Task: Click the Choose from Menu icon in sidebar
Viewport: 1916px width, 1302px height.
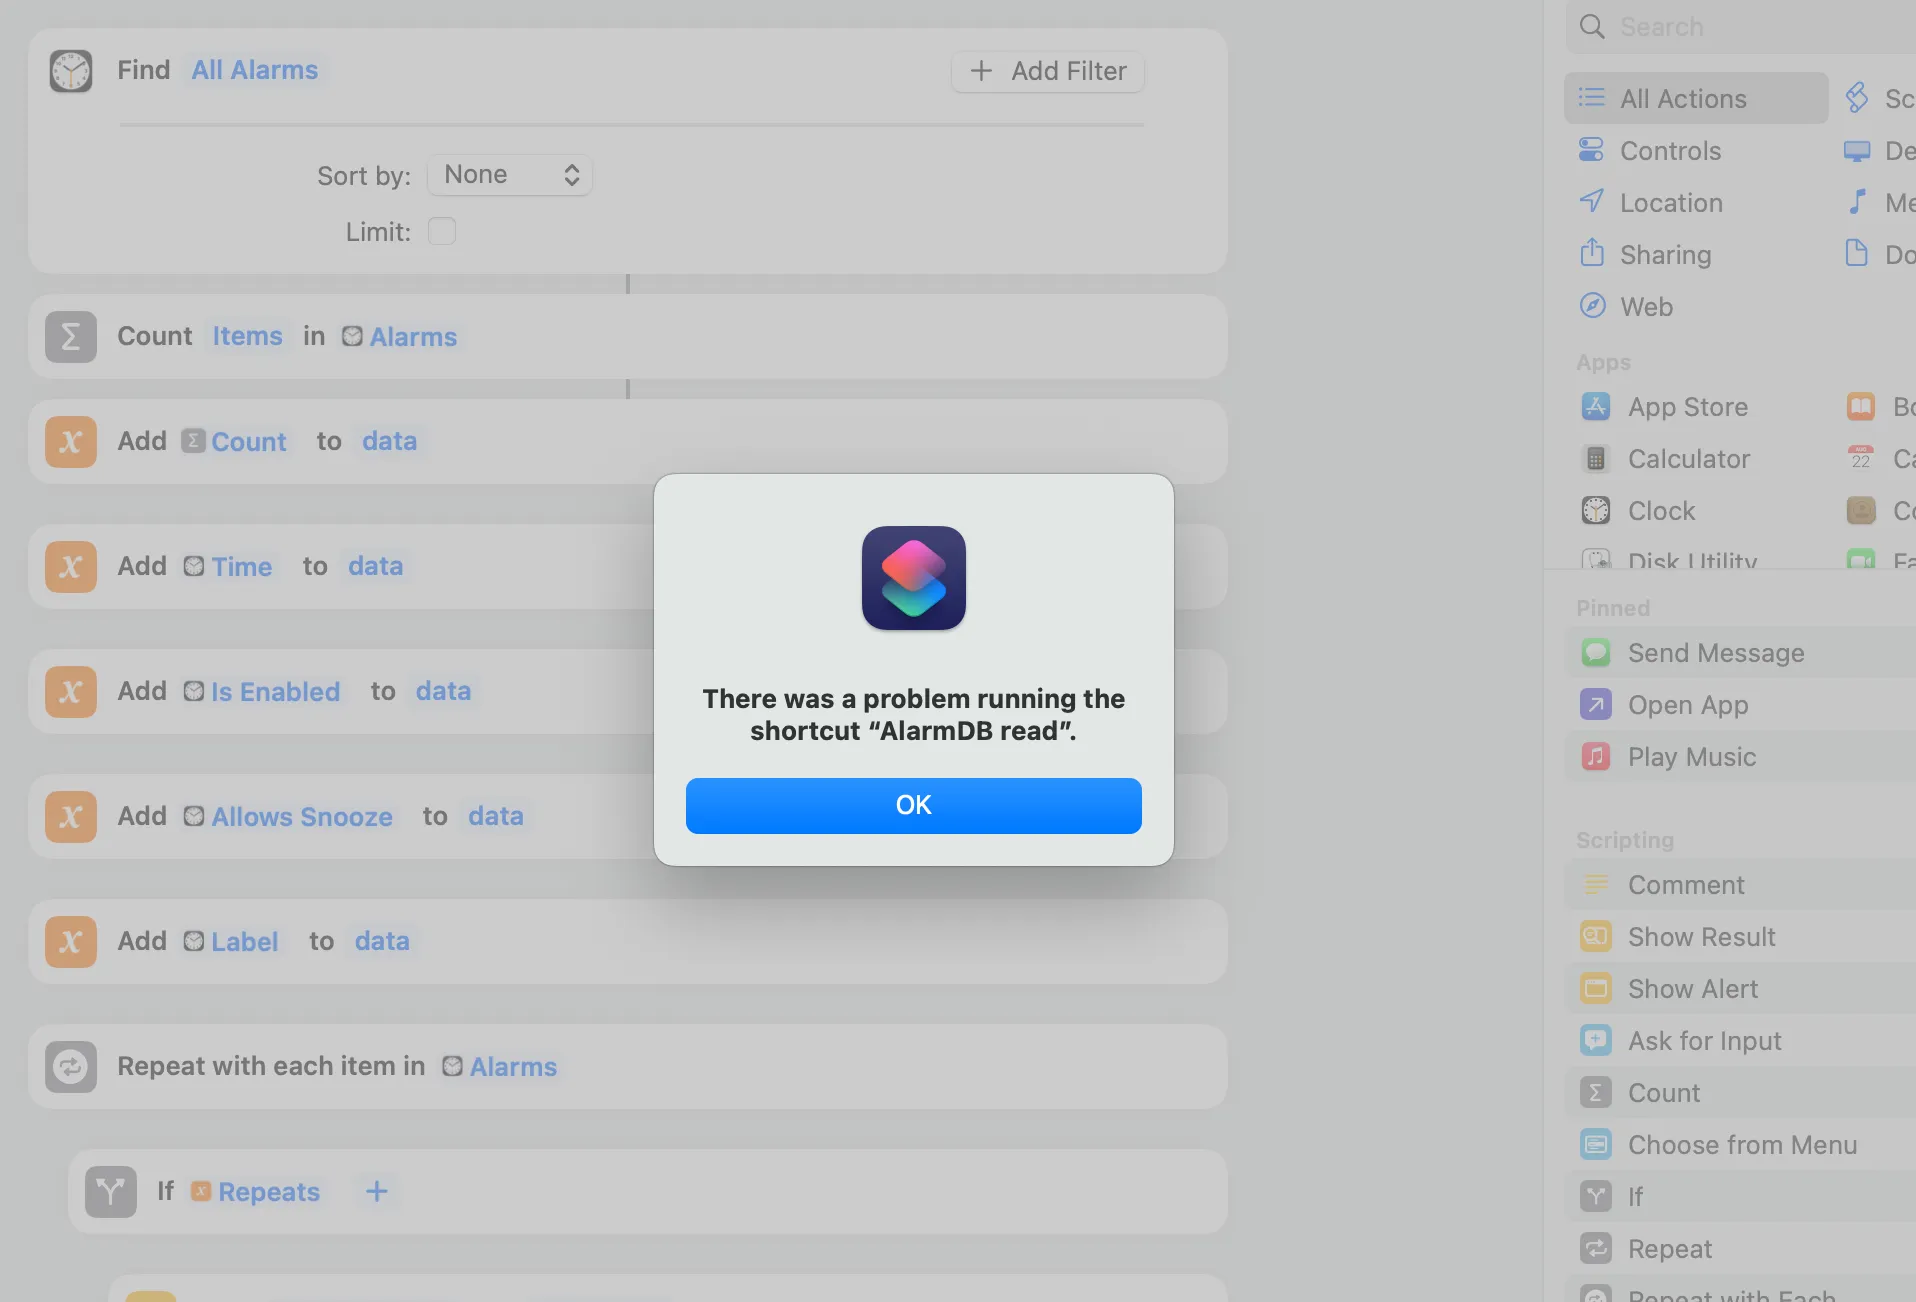Action: [1595, 1145]
